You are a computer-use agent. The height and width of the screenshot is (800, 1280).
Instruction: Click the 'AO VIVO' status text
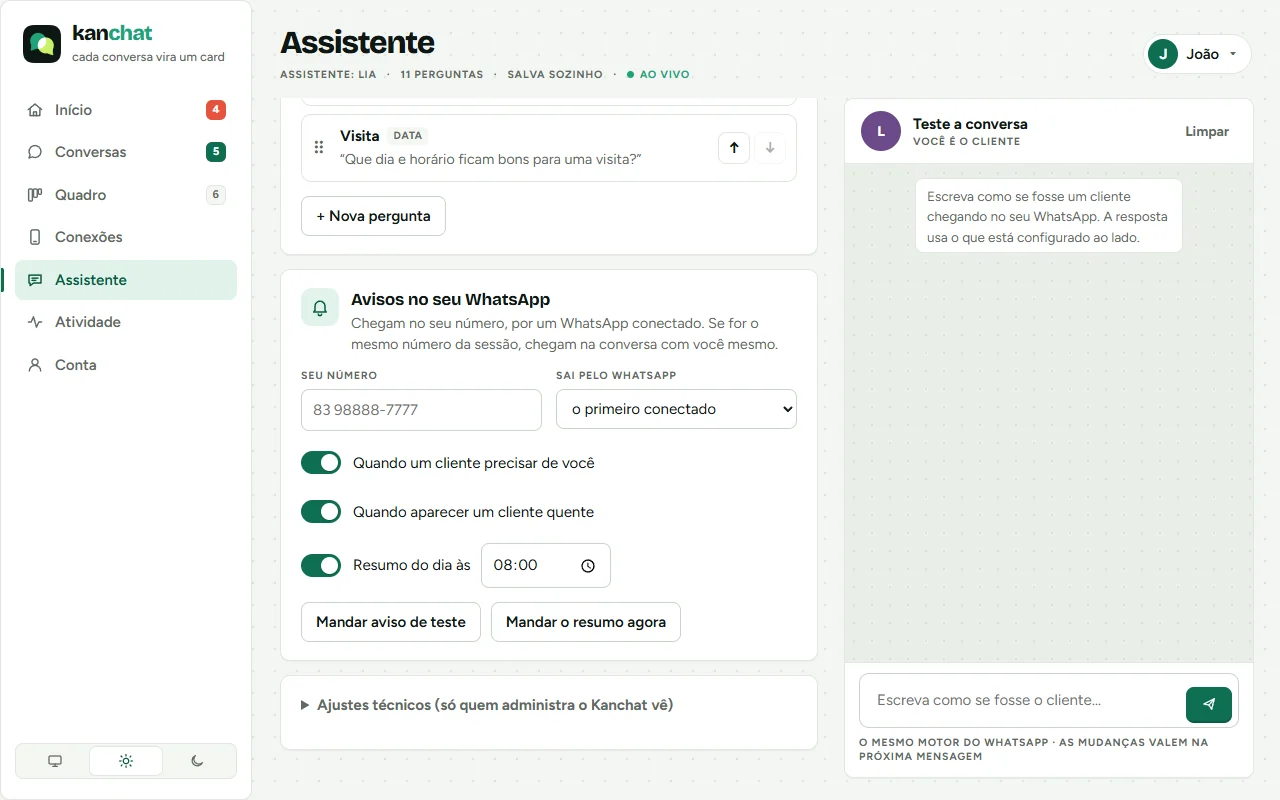[665, 75]
